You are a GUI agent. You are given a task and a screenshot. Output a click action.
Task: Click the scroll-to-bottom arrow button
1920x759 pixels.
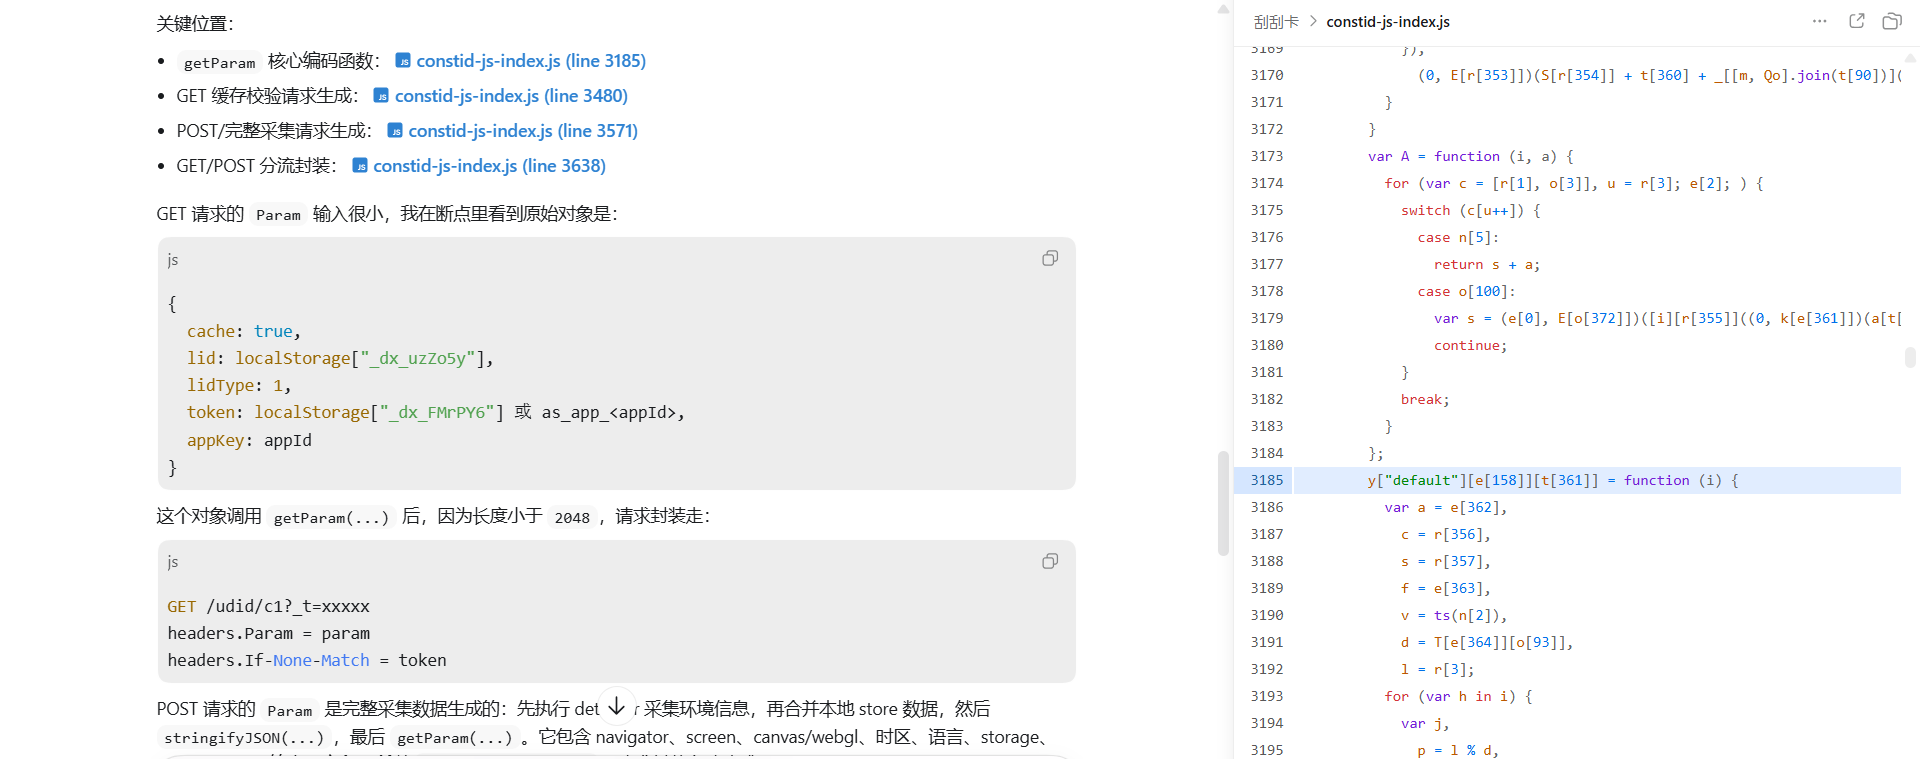tap(617, 706)
